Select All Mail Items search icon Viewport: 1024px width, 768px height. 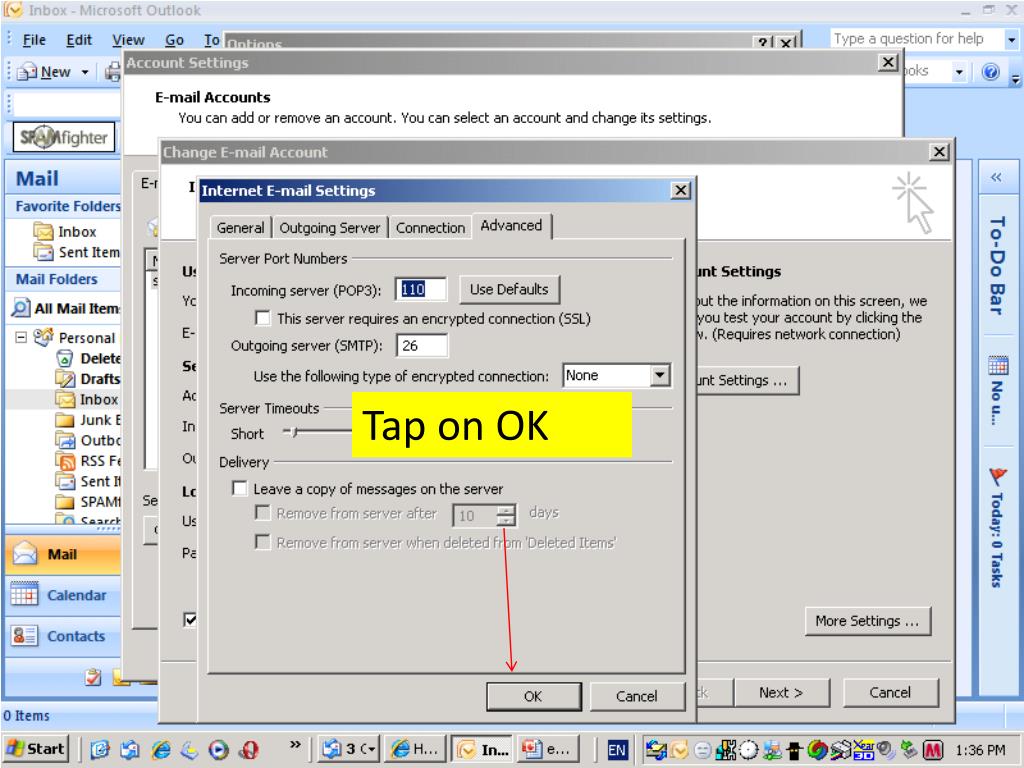21,308
